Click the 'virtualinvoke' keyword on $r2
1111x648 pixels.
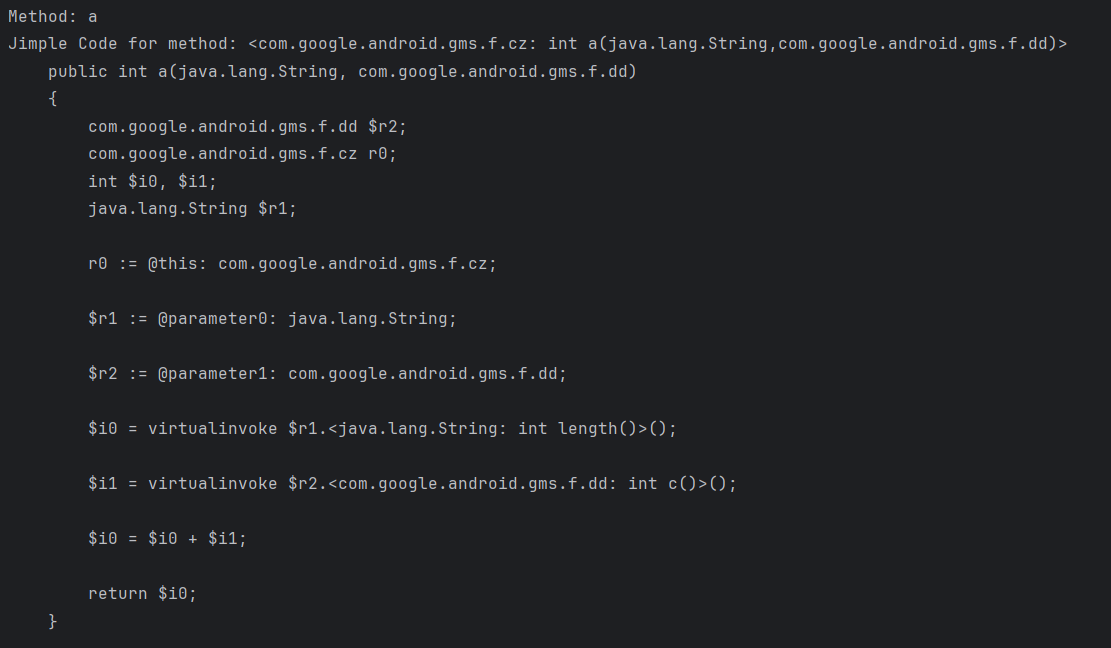pos(212,484)
